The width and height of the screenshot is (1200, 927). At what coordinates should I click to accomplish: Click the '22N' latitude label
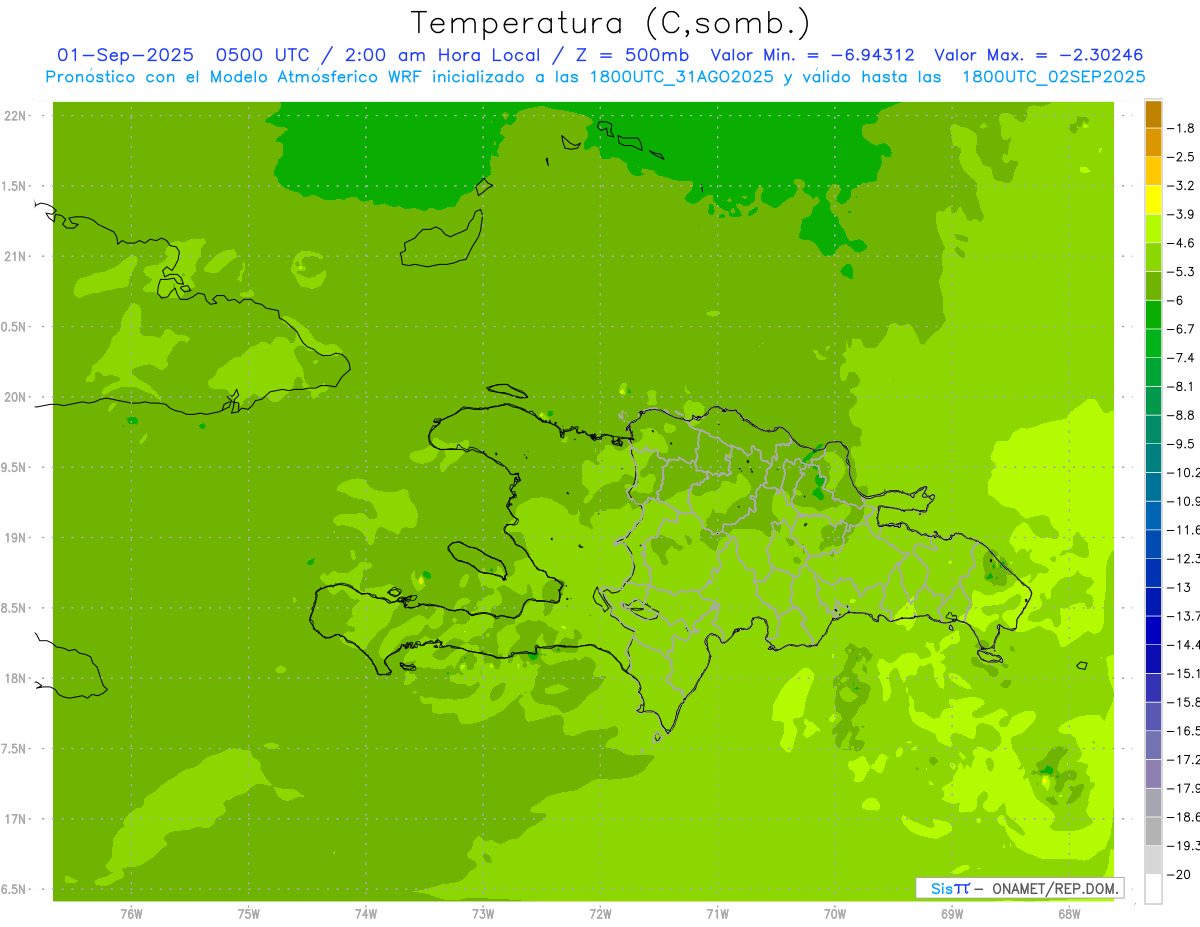[x=14, y=116]
